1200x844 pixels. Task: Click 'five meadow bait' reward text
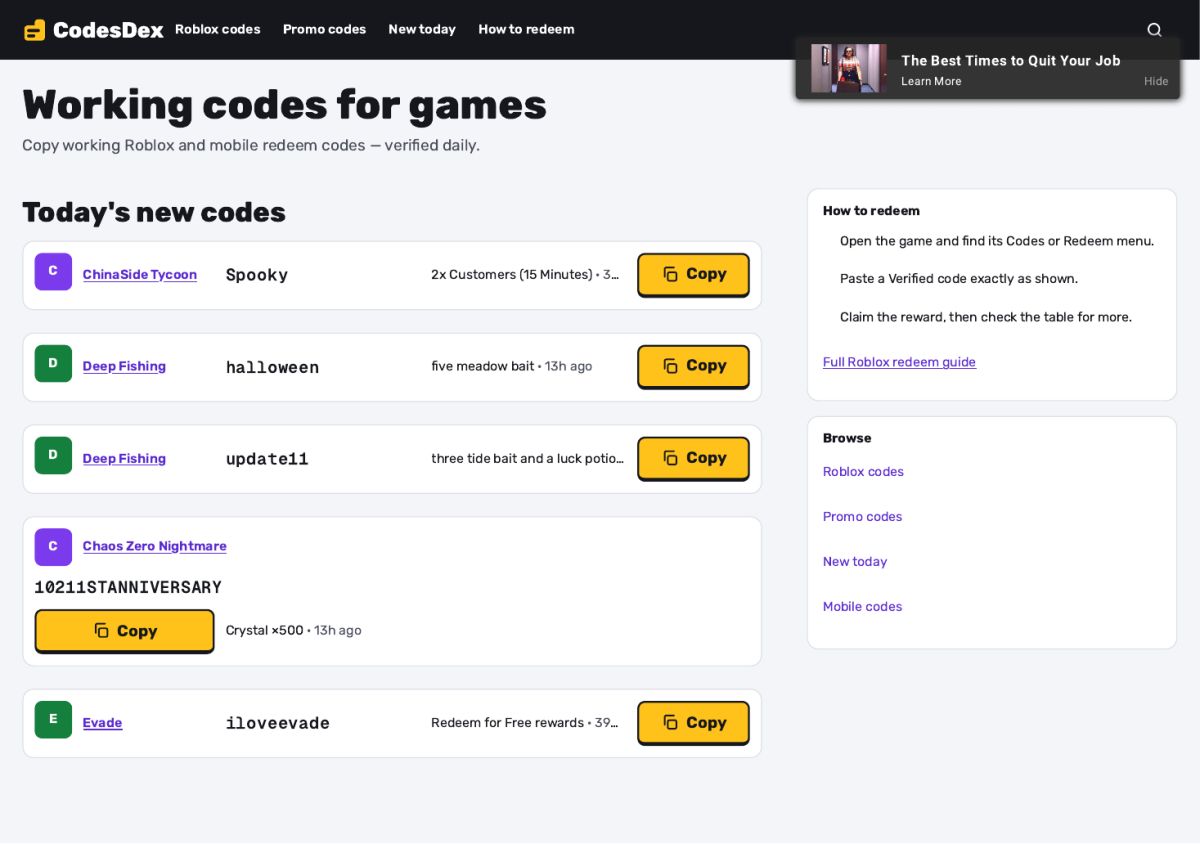tap(483, 367)
